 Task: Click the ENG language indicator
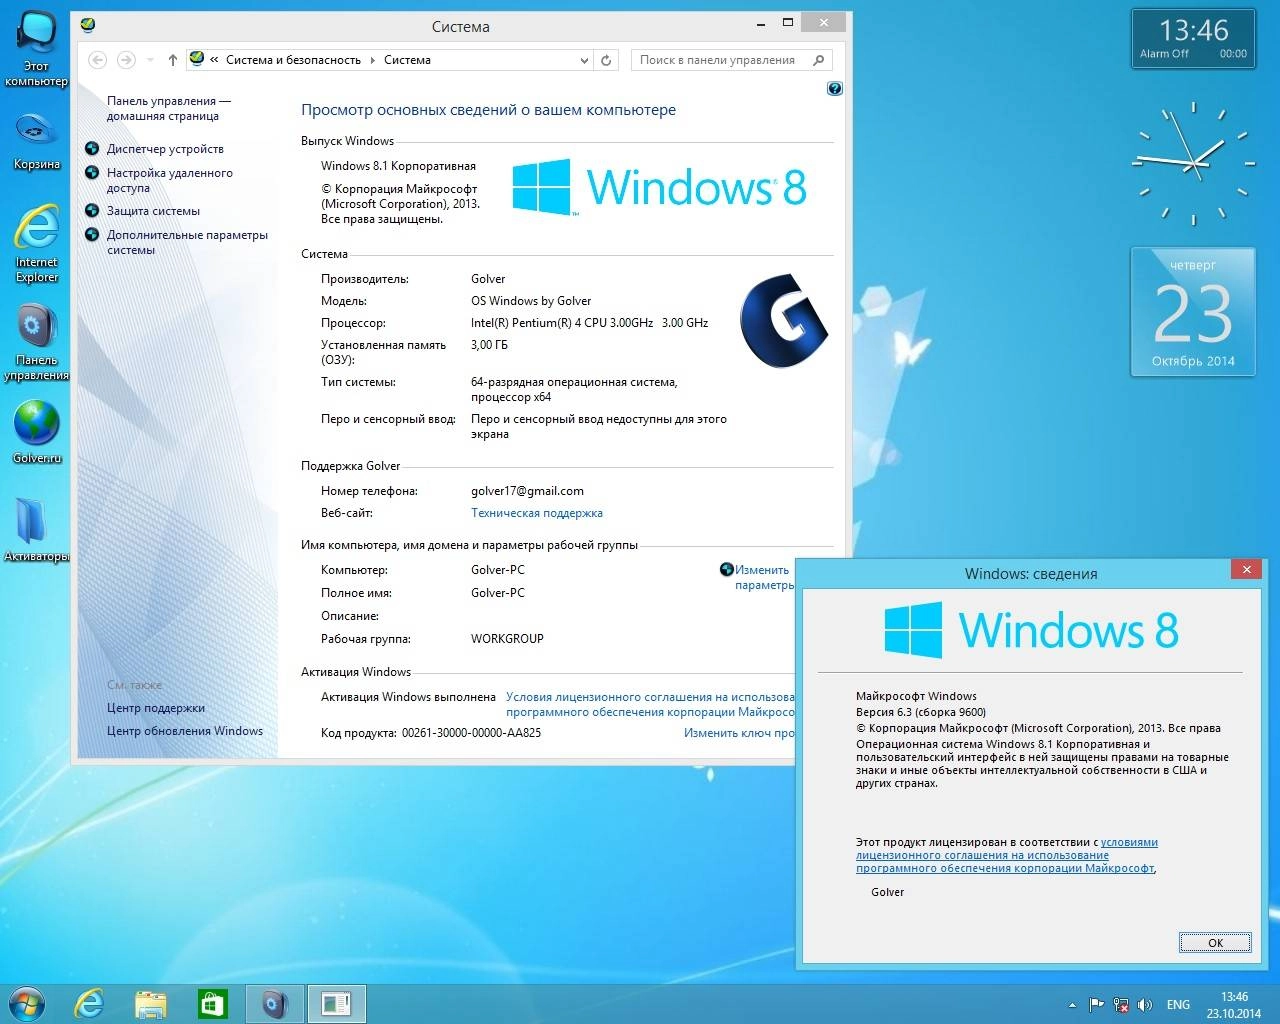point(1178,1005)
